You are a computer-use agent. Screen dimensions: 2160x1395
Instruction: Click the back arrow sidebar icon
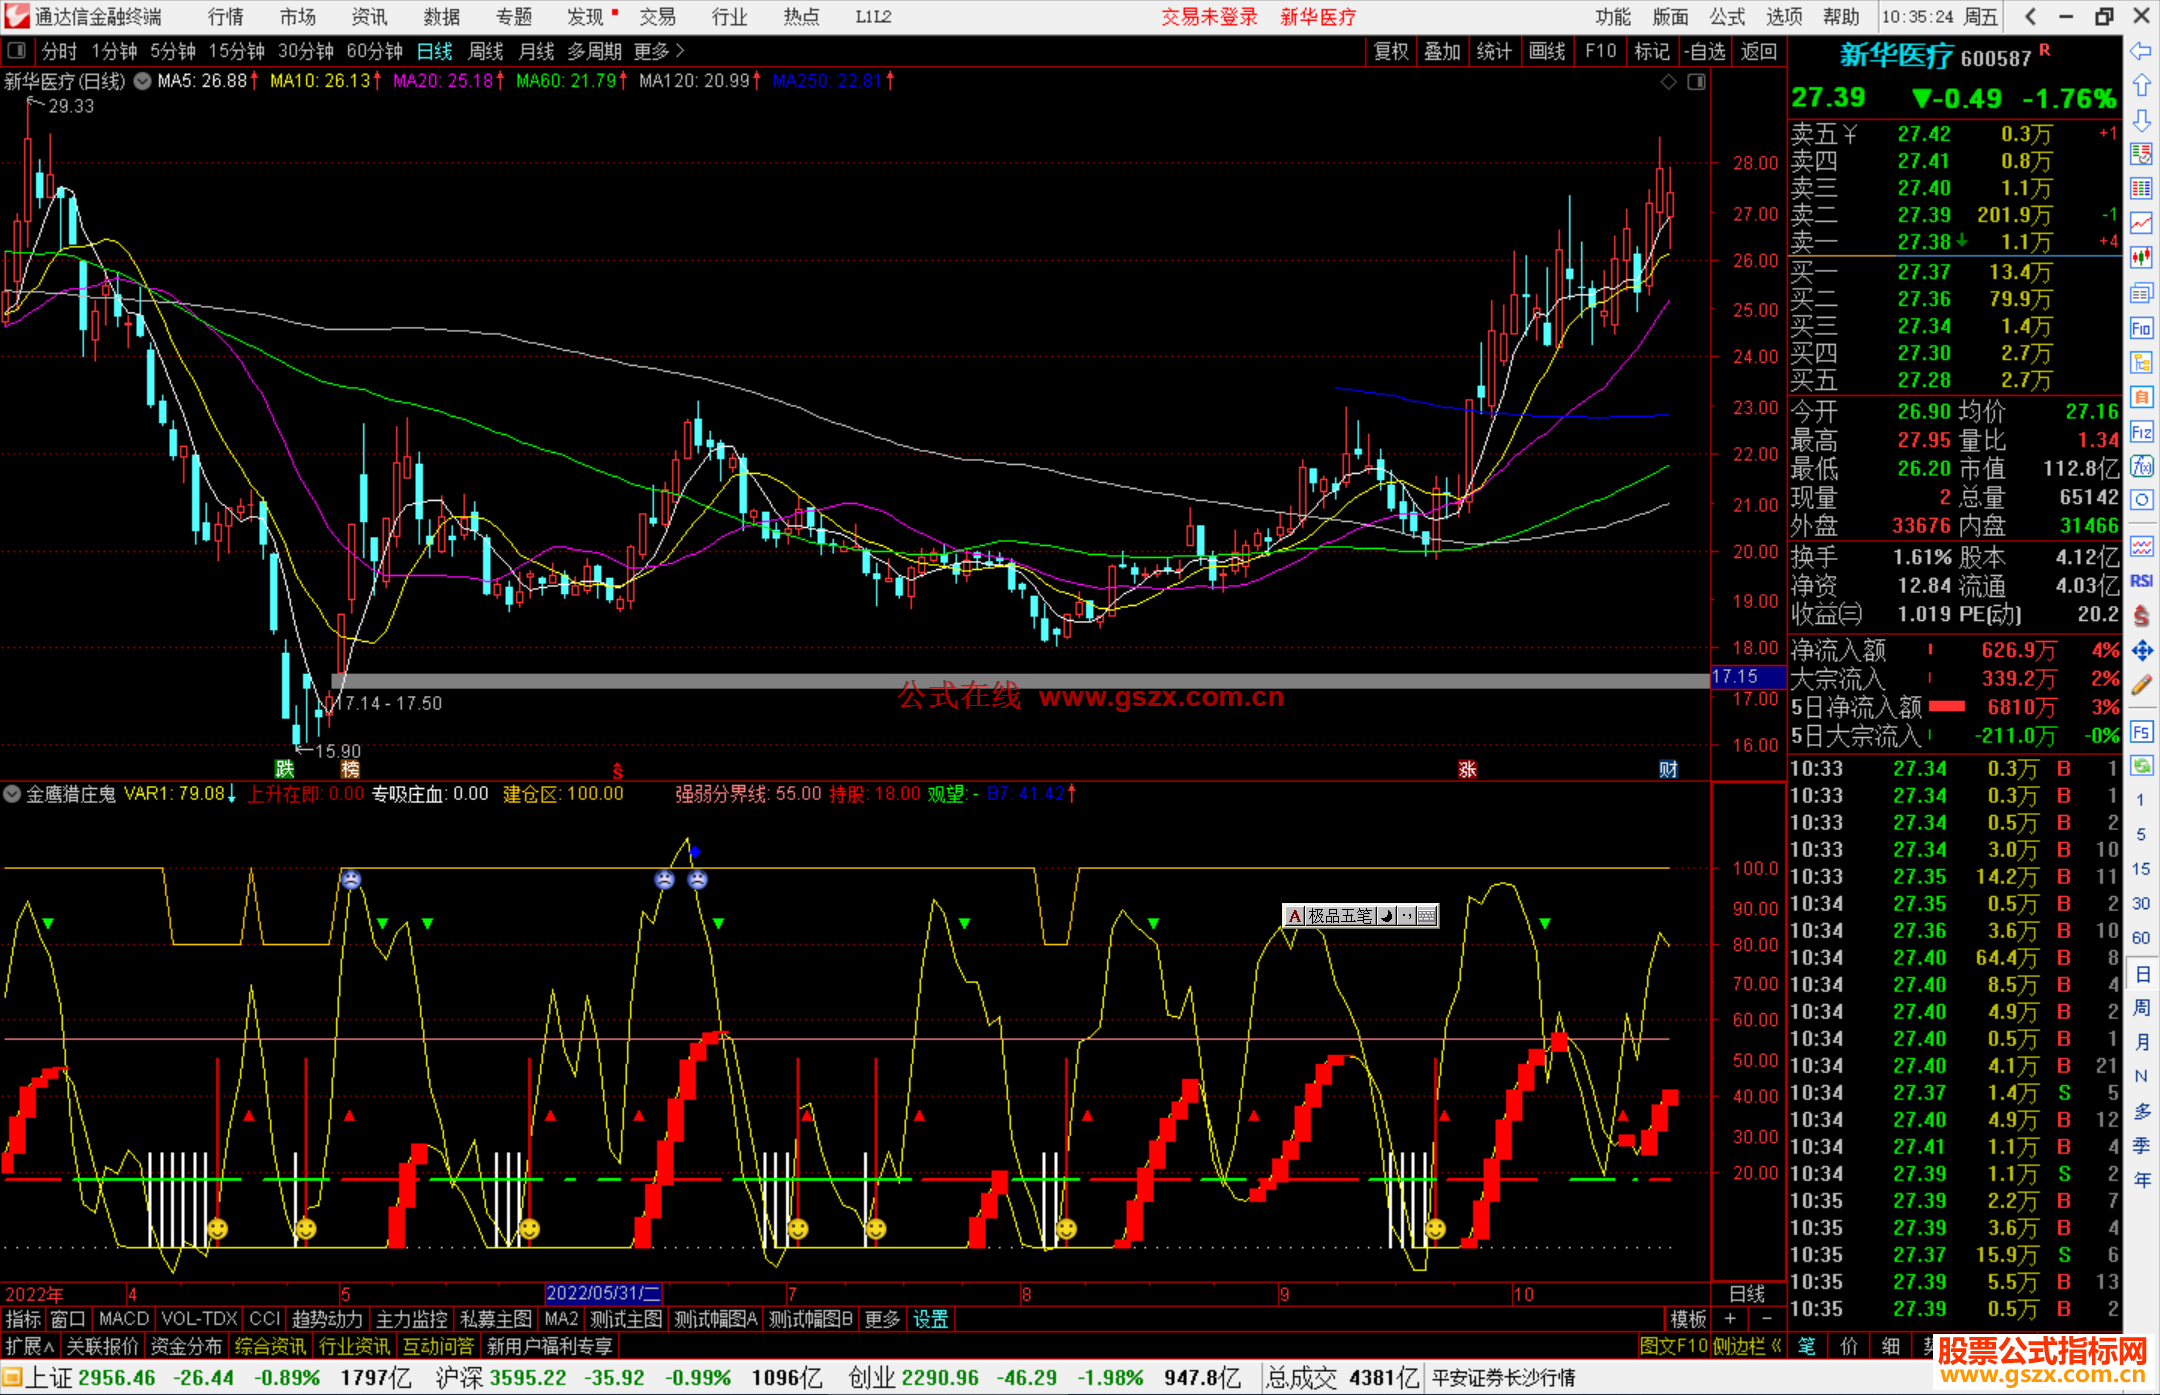pyautogui.click(x=2141, y=50)
